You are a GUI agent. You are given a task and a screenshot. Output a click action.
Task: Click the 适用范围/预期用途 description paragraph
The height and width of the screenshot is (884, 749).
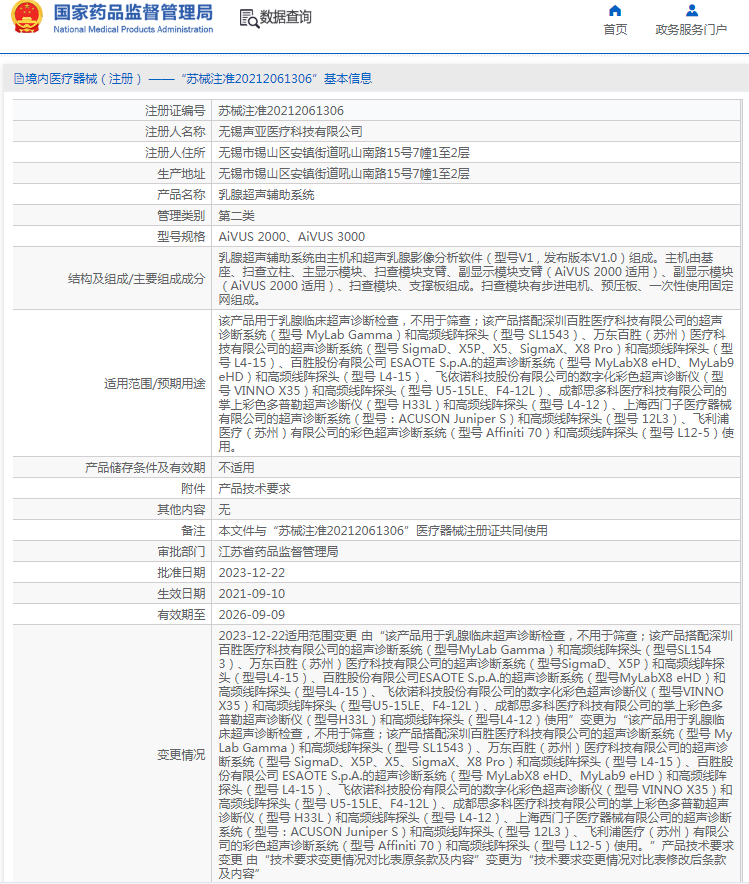pos(476,383)
